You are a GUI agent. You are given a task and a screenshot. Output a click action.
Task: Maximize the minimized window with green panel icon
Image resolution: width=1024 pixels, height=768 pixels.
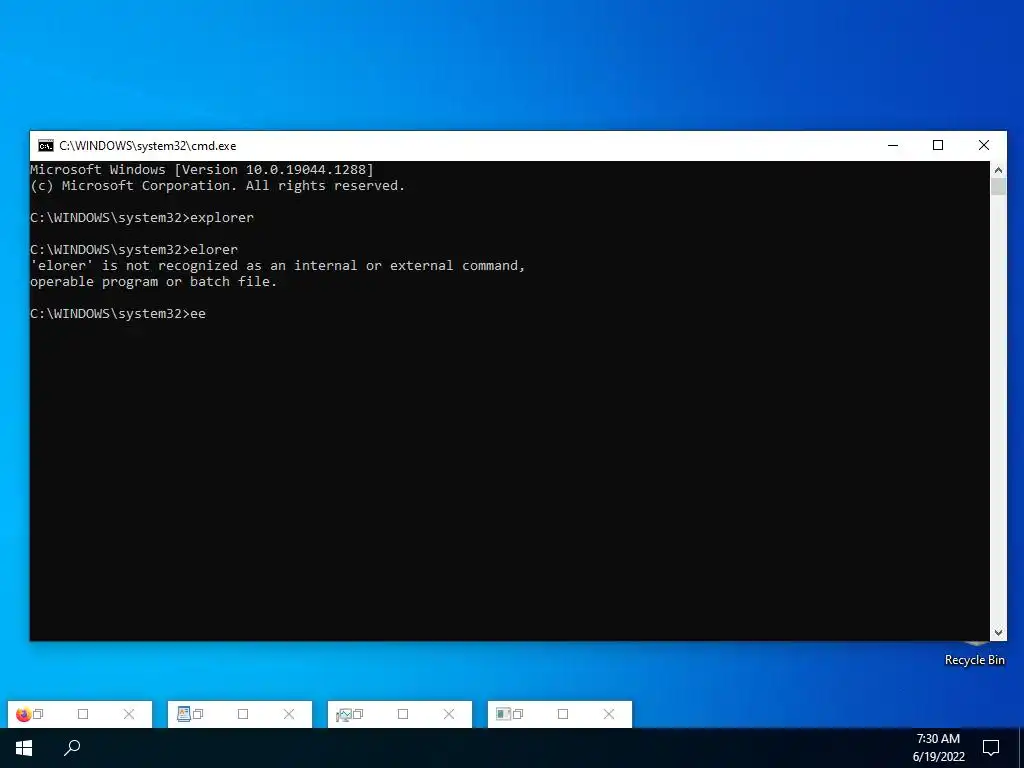point(563,714)
